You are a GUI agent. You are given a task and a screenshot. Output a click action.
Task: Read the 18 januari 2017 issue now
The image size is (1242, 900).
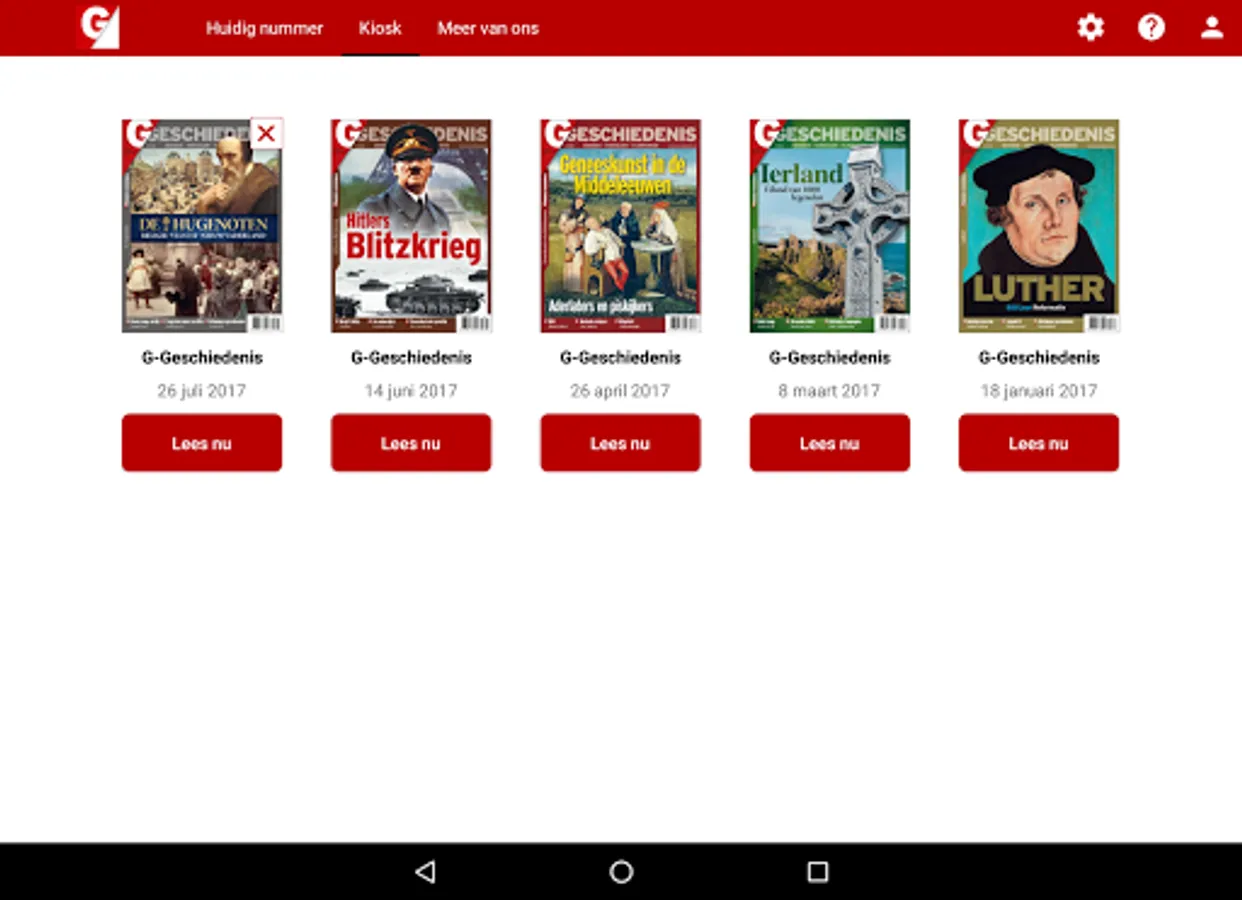pyautogui.click(x=1039, y=443)
